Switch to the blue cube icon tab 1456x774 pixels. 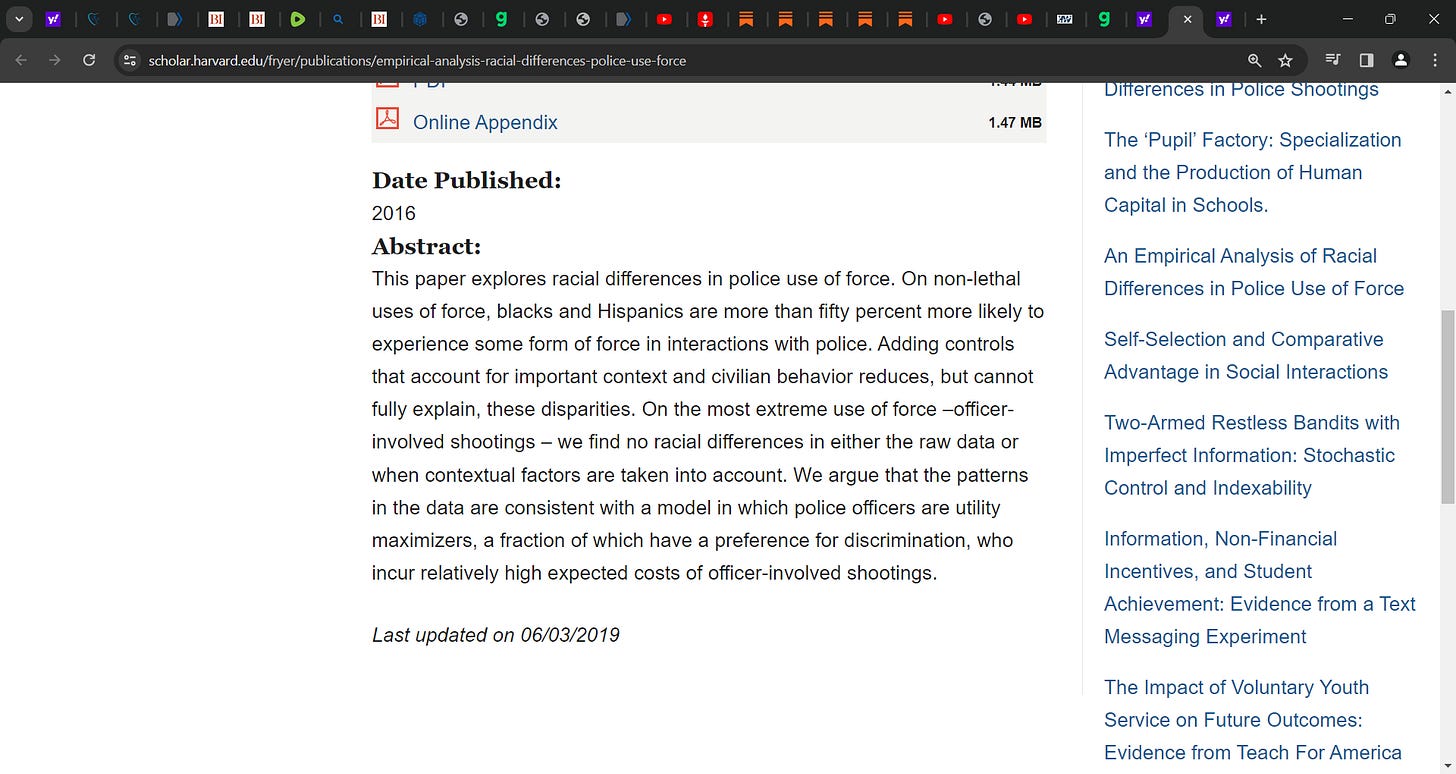[419, 19]
